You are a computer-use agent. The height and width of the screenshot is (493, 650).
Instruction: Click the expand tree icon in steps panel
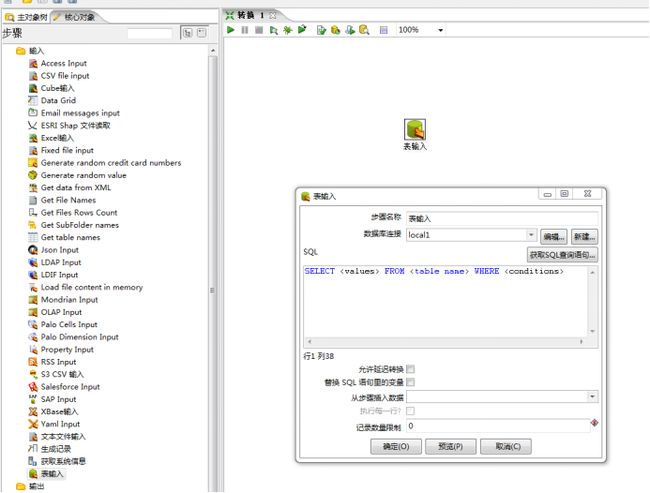[x=187, y=33]
